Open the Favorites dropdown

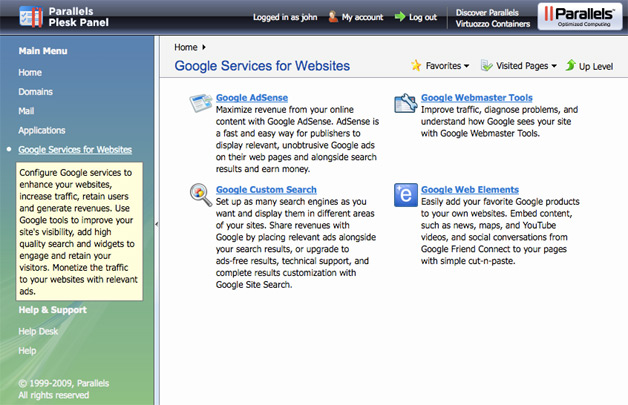pyautogui.click(x=447, y=66)
